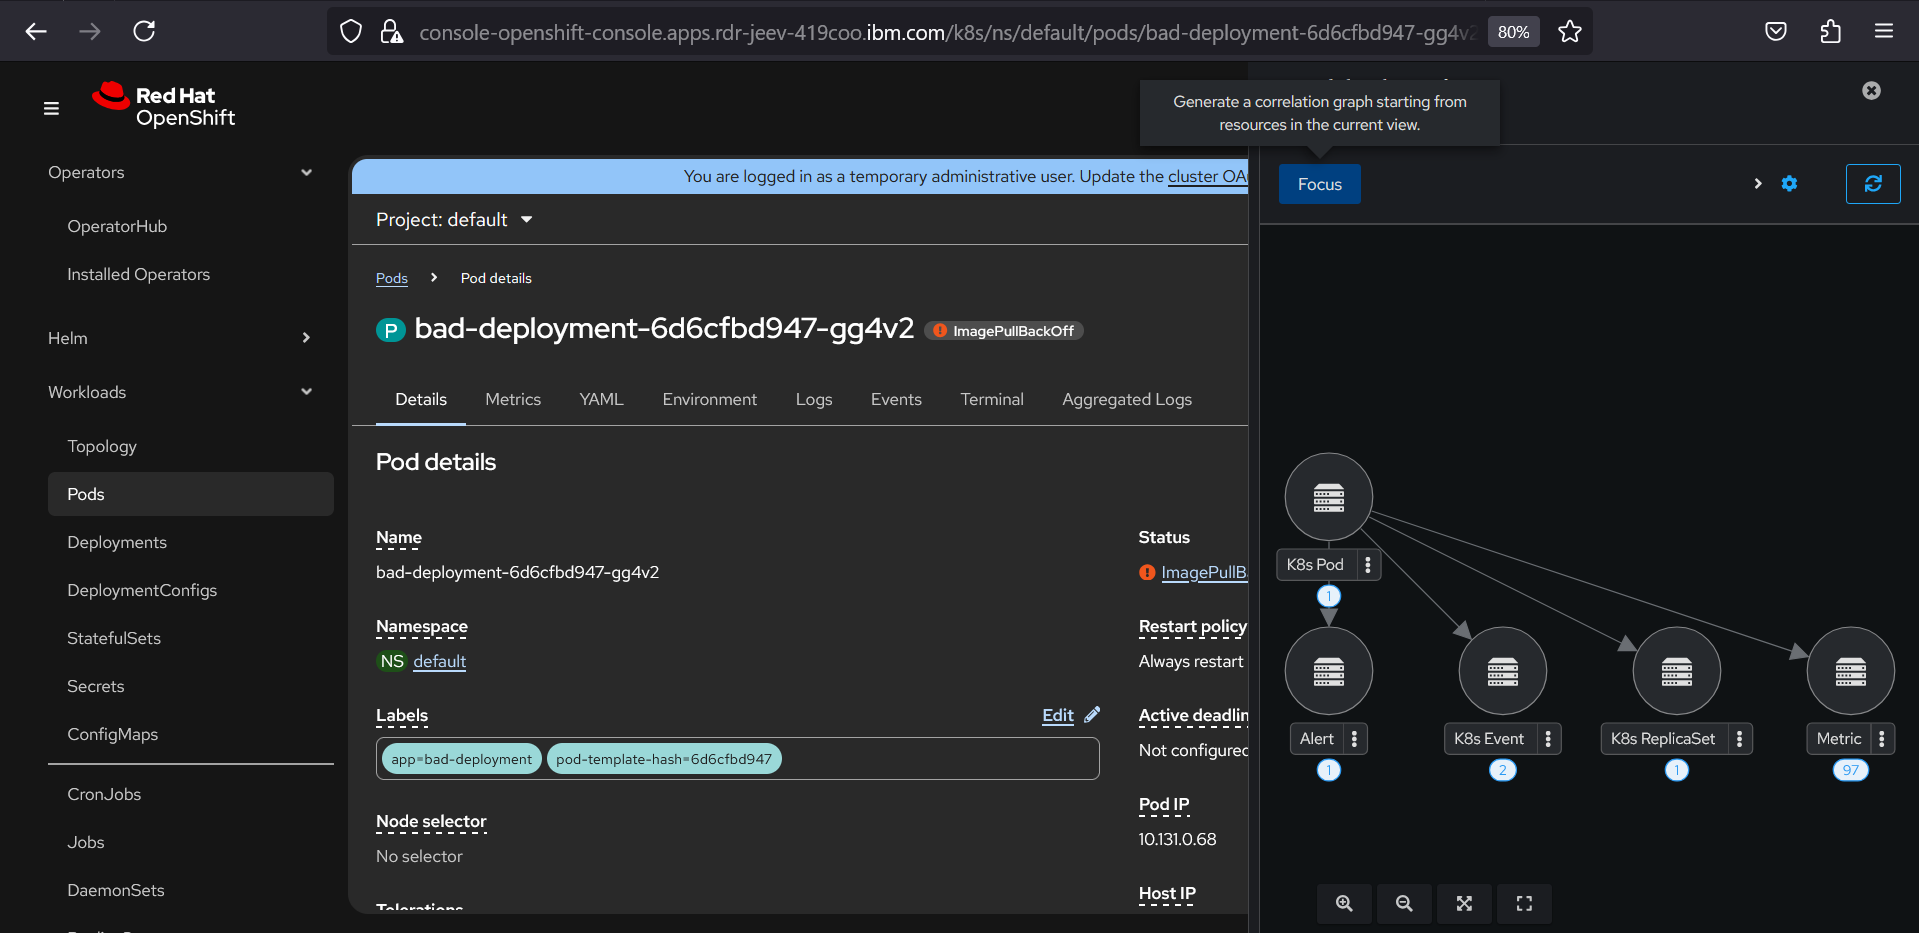Refresh the correlation graph
This screenshot has height=933, width=1919.
coord(1873,184)
